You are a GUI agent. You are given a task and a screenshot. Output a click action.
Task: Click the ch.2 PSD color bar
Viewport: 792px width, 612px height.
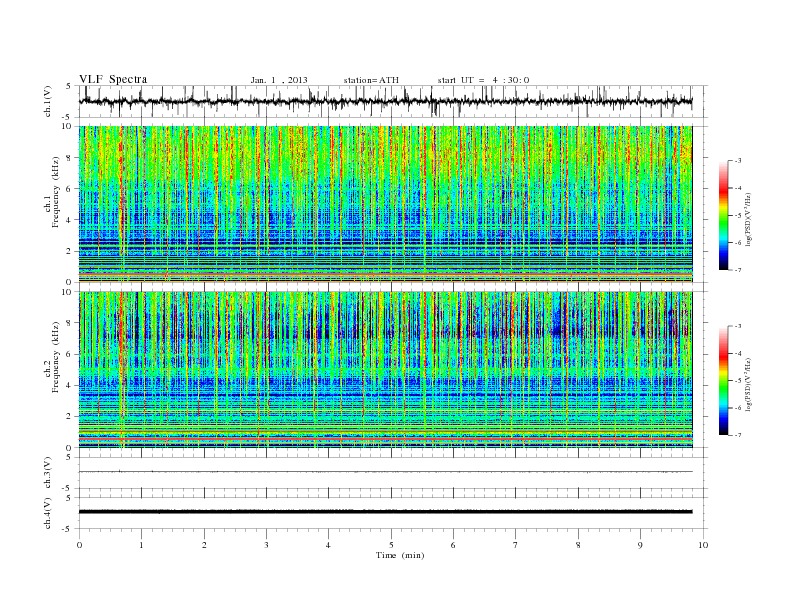click(x=723, y=381)
